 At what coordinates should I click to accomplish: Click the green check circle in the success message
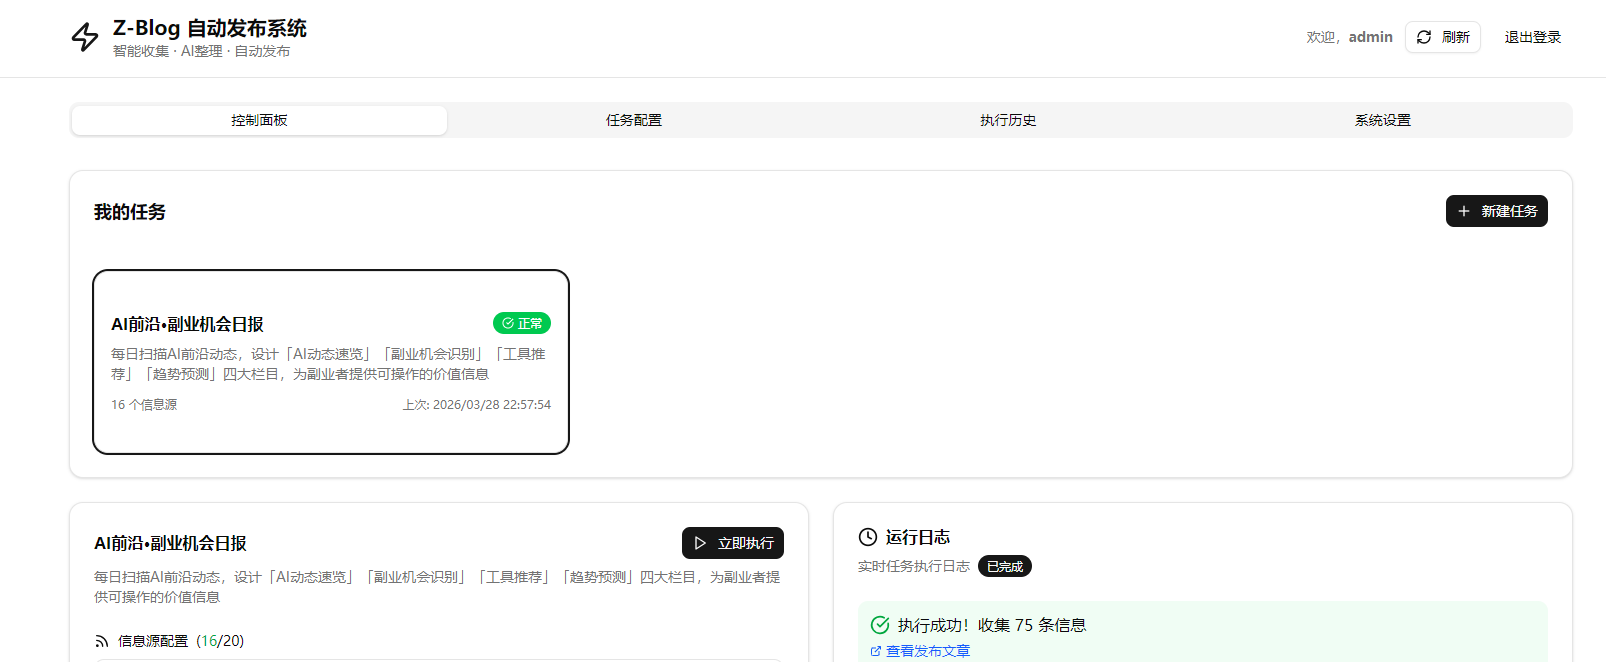coord(880,625)
